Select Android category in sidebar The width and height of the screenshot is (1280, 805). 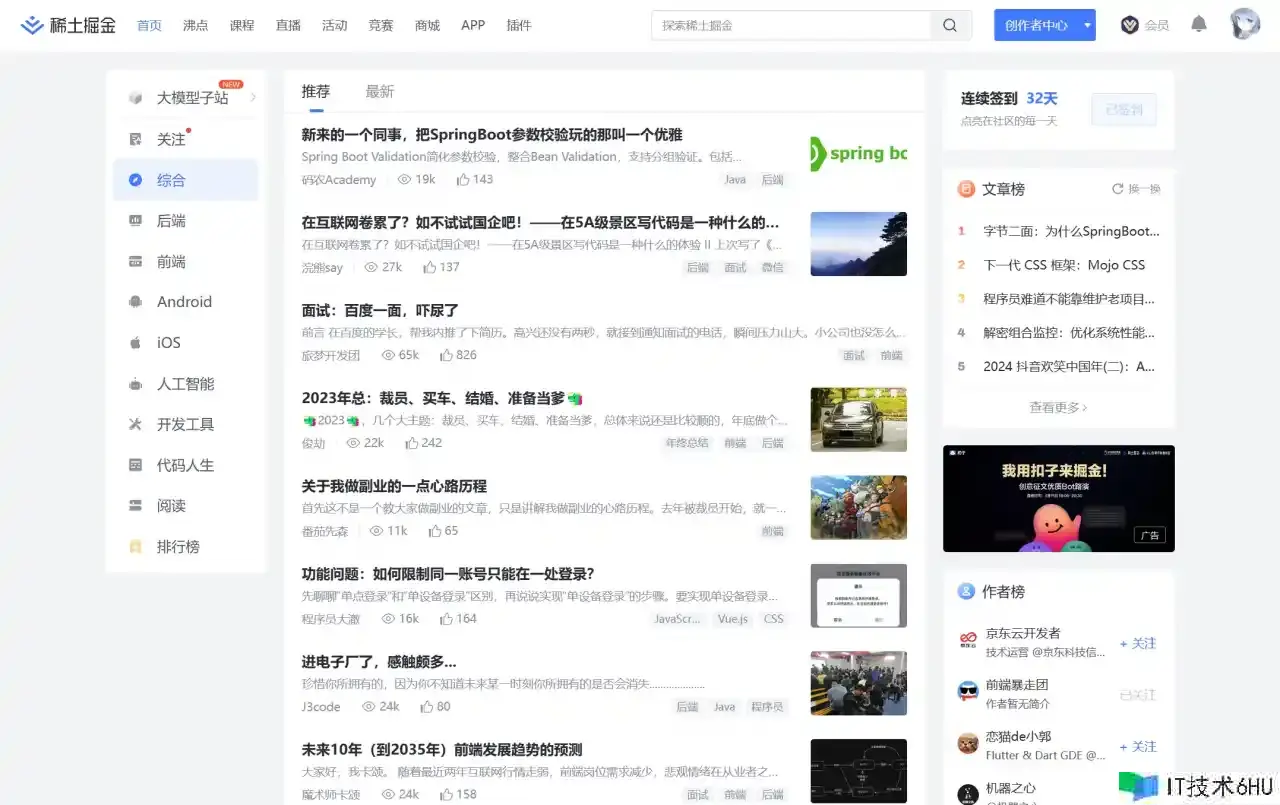click(184, 302)
